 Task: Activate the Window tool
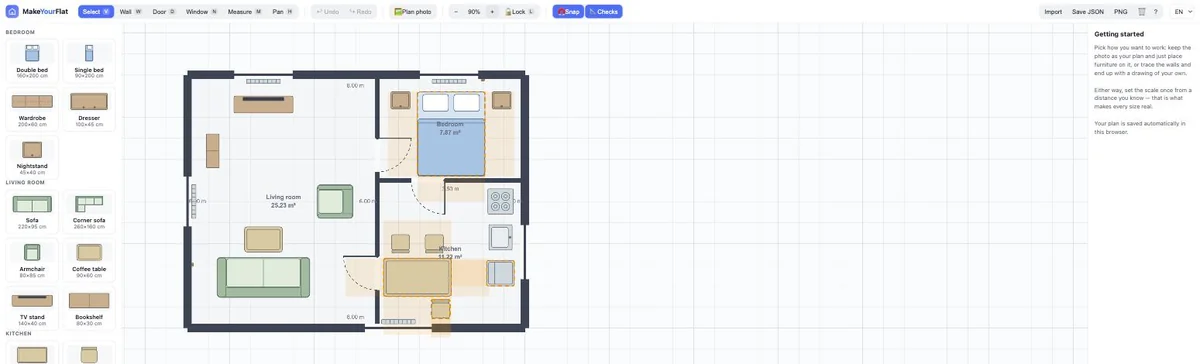pyautogui.click(x=202, y=12)
